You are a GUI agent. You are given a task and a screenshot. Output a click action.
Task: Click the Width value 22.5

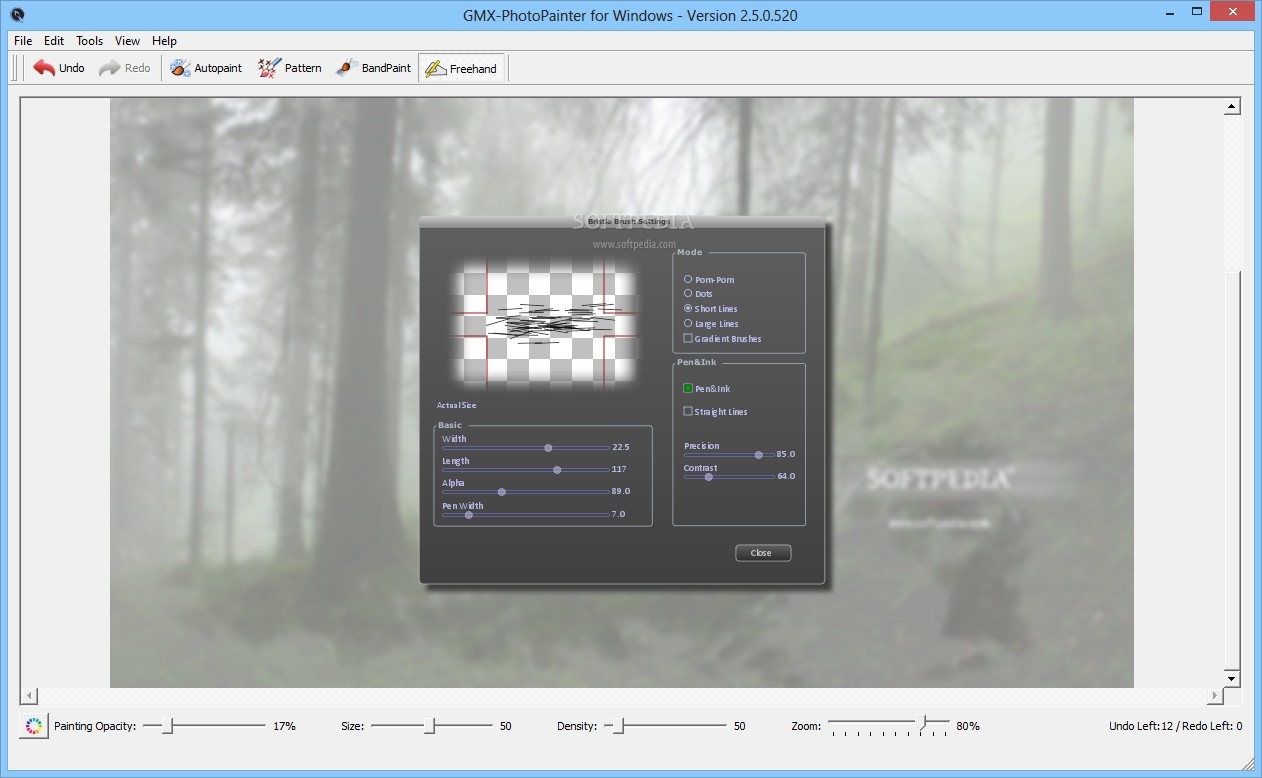click(621, 447)
